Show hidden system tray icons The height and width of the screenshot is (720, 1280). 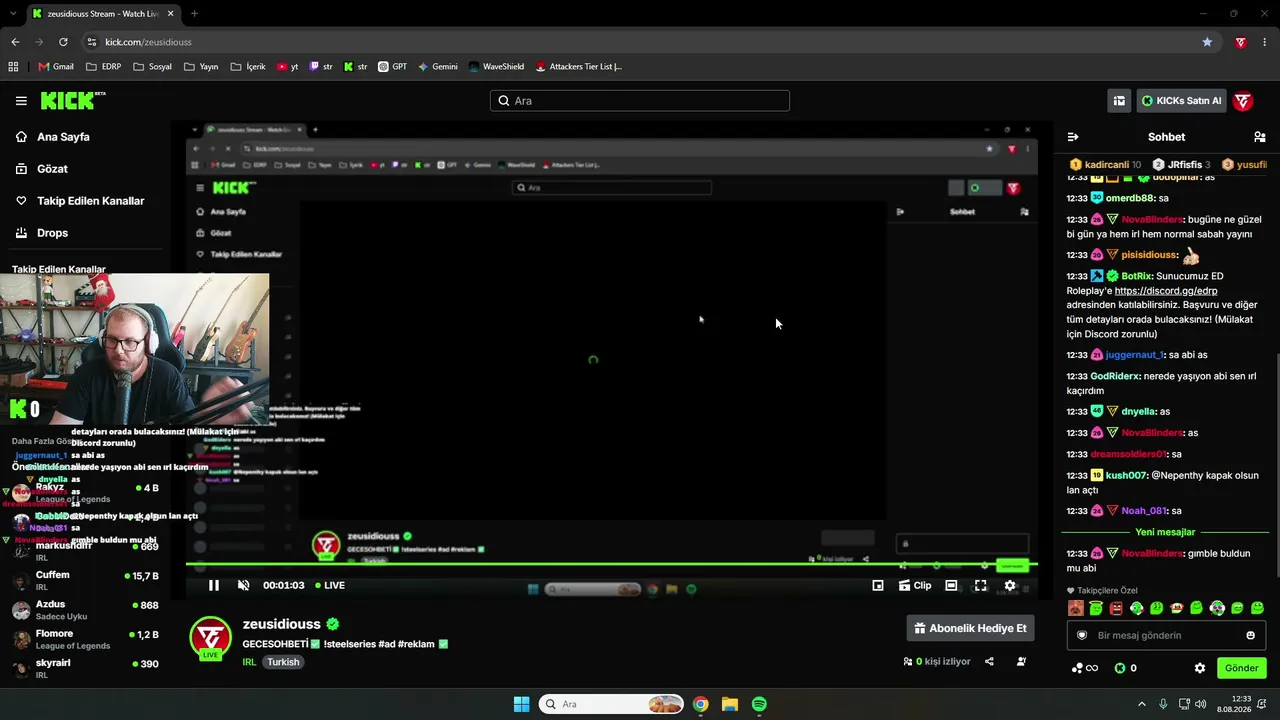click(1142, 704)
